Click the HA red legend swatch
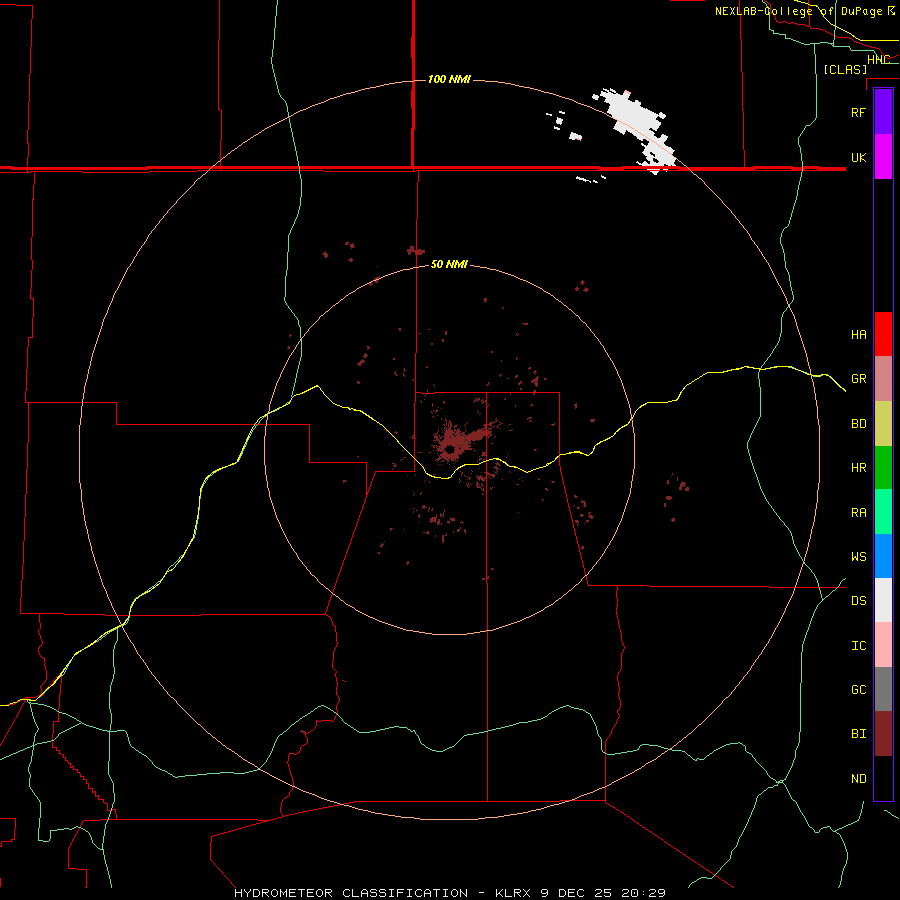The width and height of the screenshot is (900, 900). coord(883,334)
